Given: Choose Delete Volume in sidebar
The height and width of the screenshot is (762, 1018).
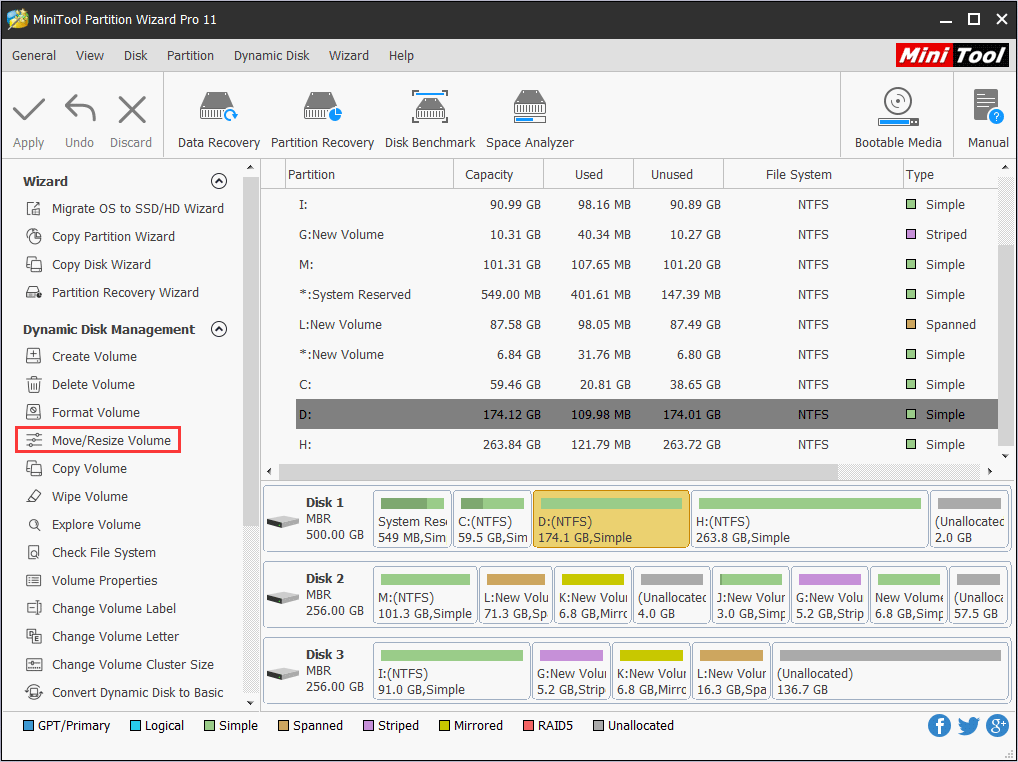Looking at the screenshot, I should coord(80,384).
